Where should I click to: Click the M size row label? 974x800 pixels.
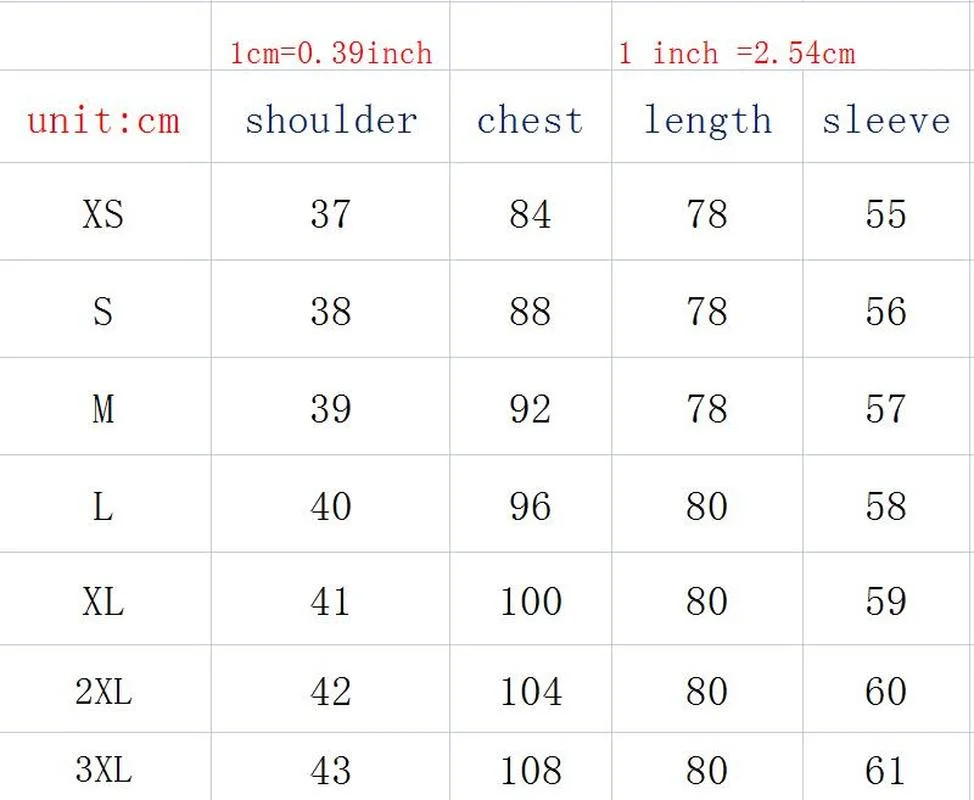(x=104, y=408)
